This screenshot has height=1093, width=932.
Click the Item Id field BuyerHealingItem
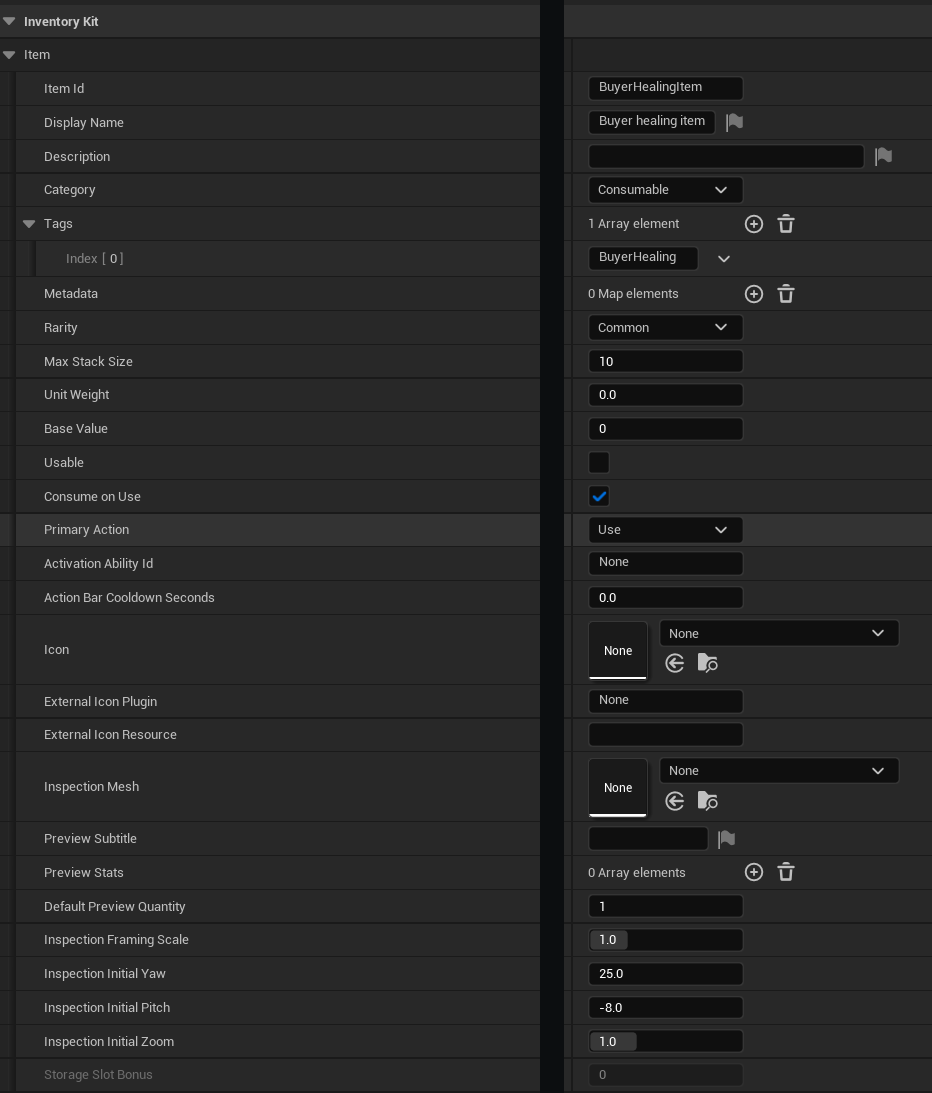click(665, 88)
